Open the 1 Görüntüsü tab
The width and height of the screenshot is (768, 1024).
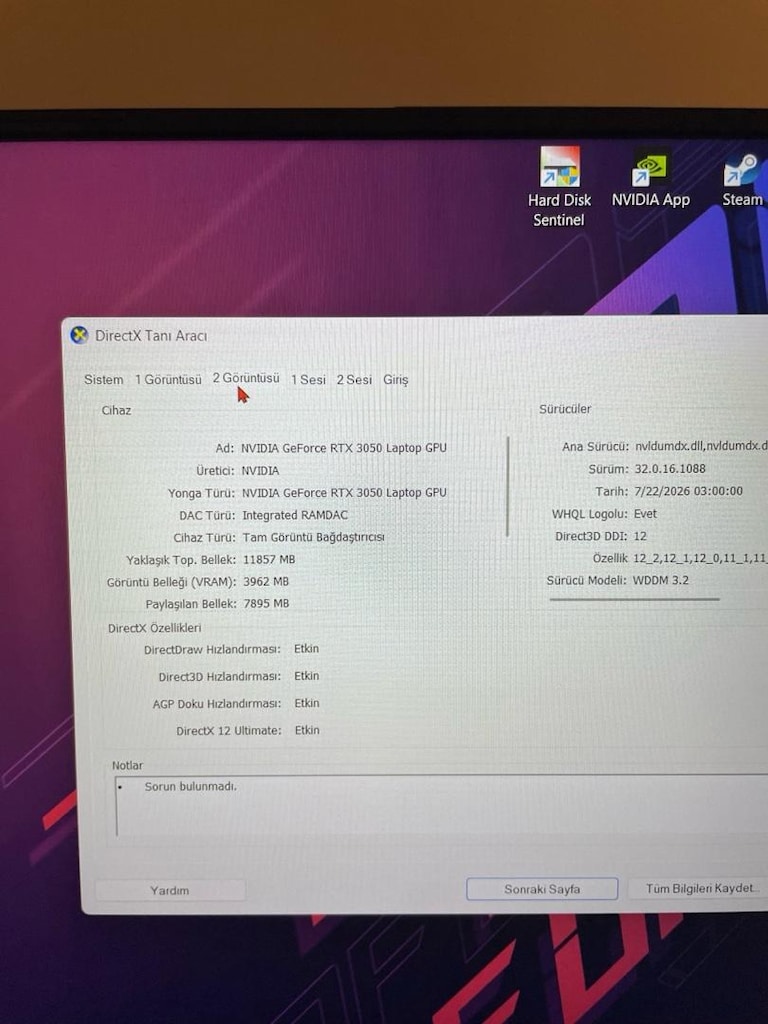pos(168,379)
